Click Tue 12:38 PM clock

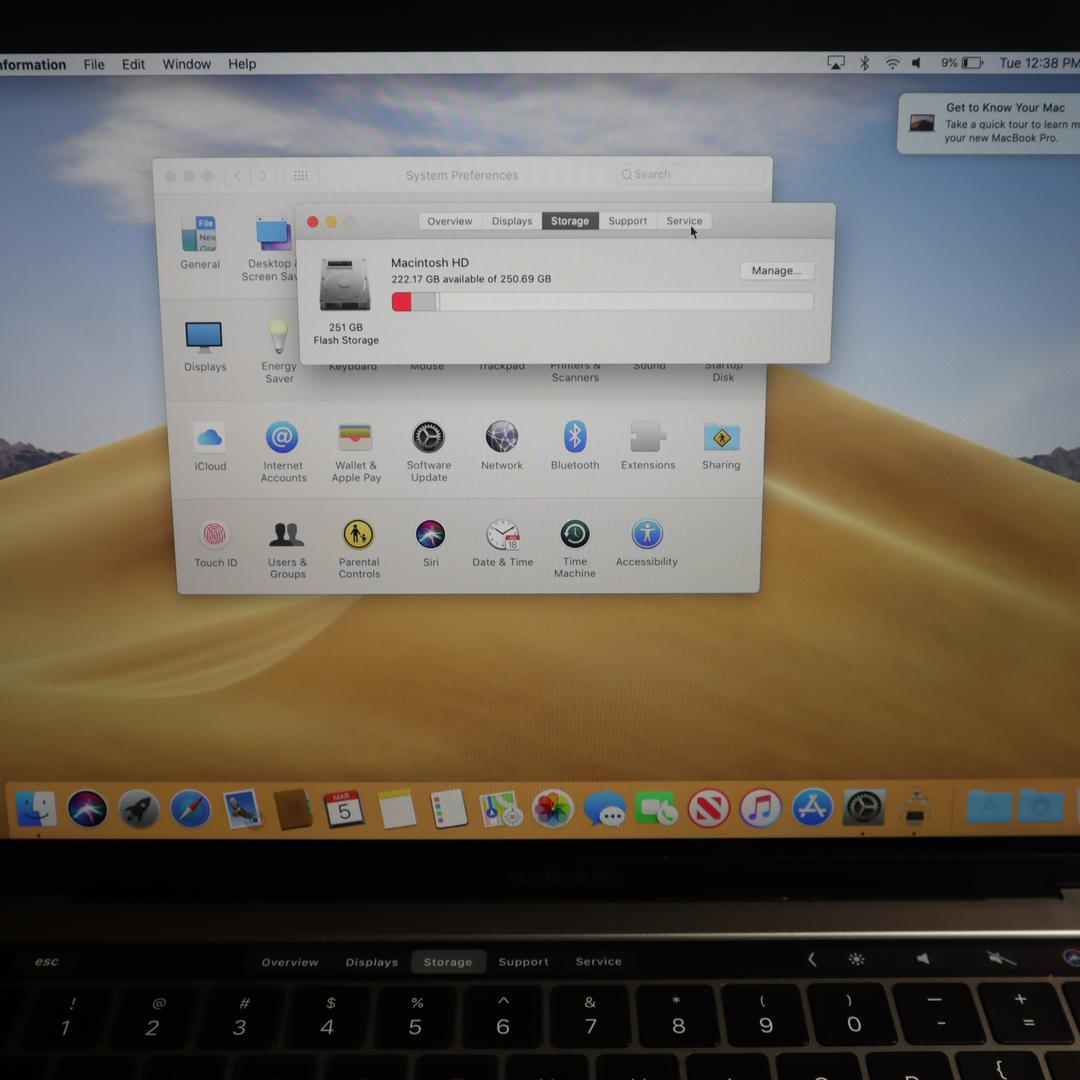[x=1039, y=63]
